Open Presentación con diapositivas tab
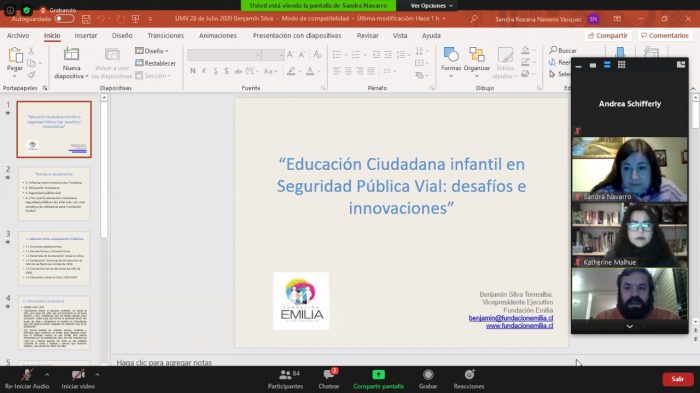 tap(297, 35)
